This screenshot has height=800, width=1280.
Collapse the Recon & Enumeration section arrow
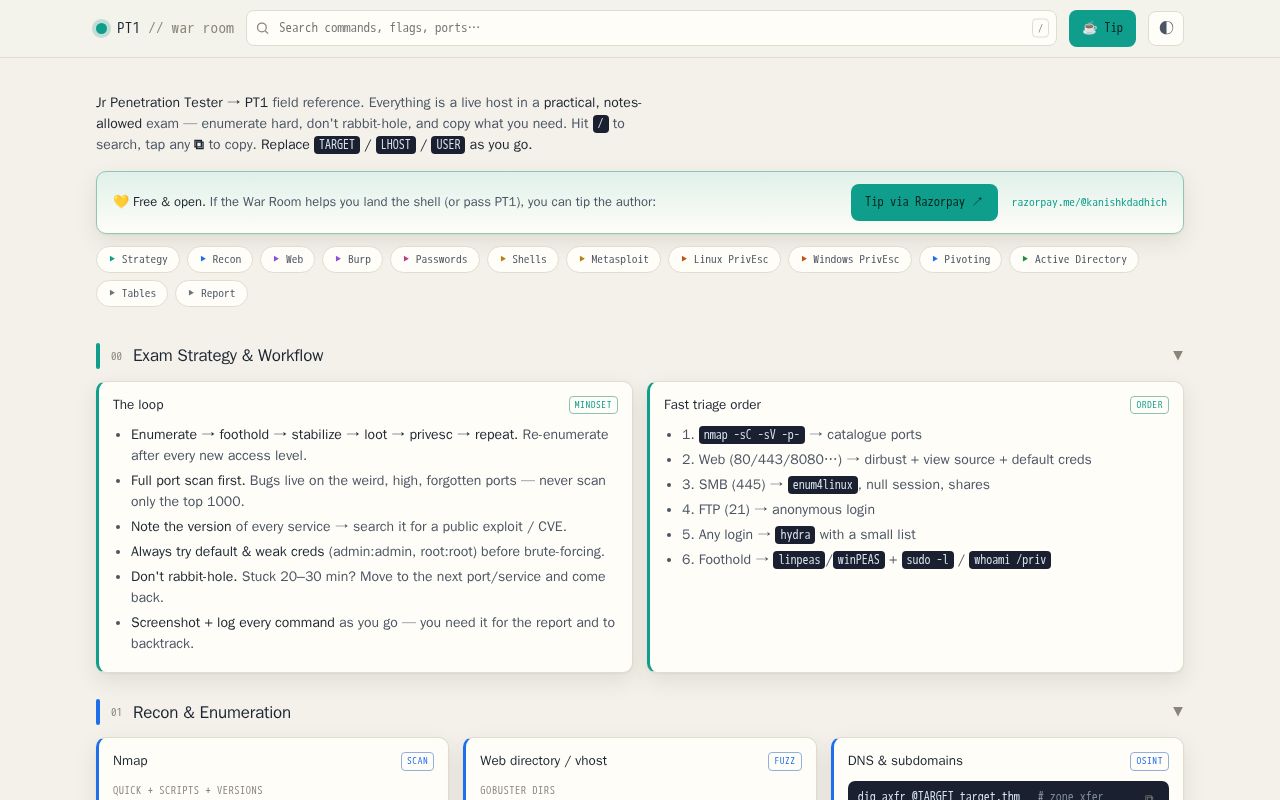tap(1178, 711)
